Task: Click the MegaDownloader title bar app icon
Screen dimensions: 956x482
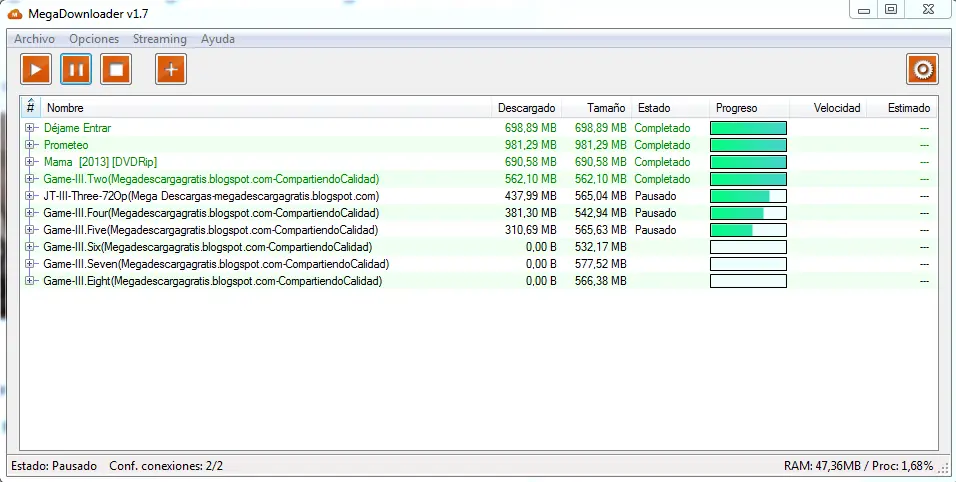Action: 15,13
